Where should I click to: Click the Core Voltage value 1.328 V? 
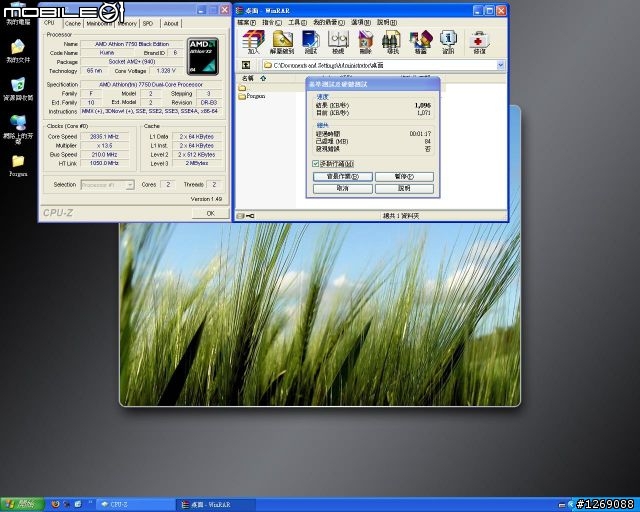pyautogui.click(x=167, y=71)
